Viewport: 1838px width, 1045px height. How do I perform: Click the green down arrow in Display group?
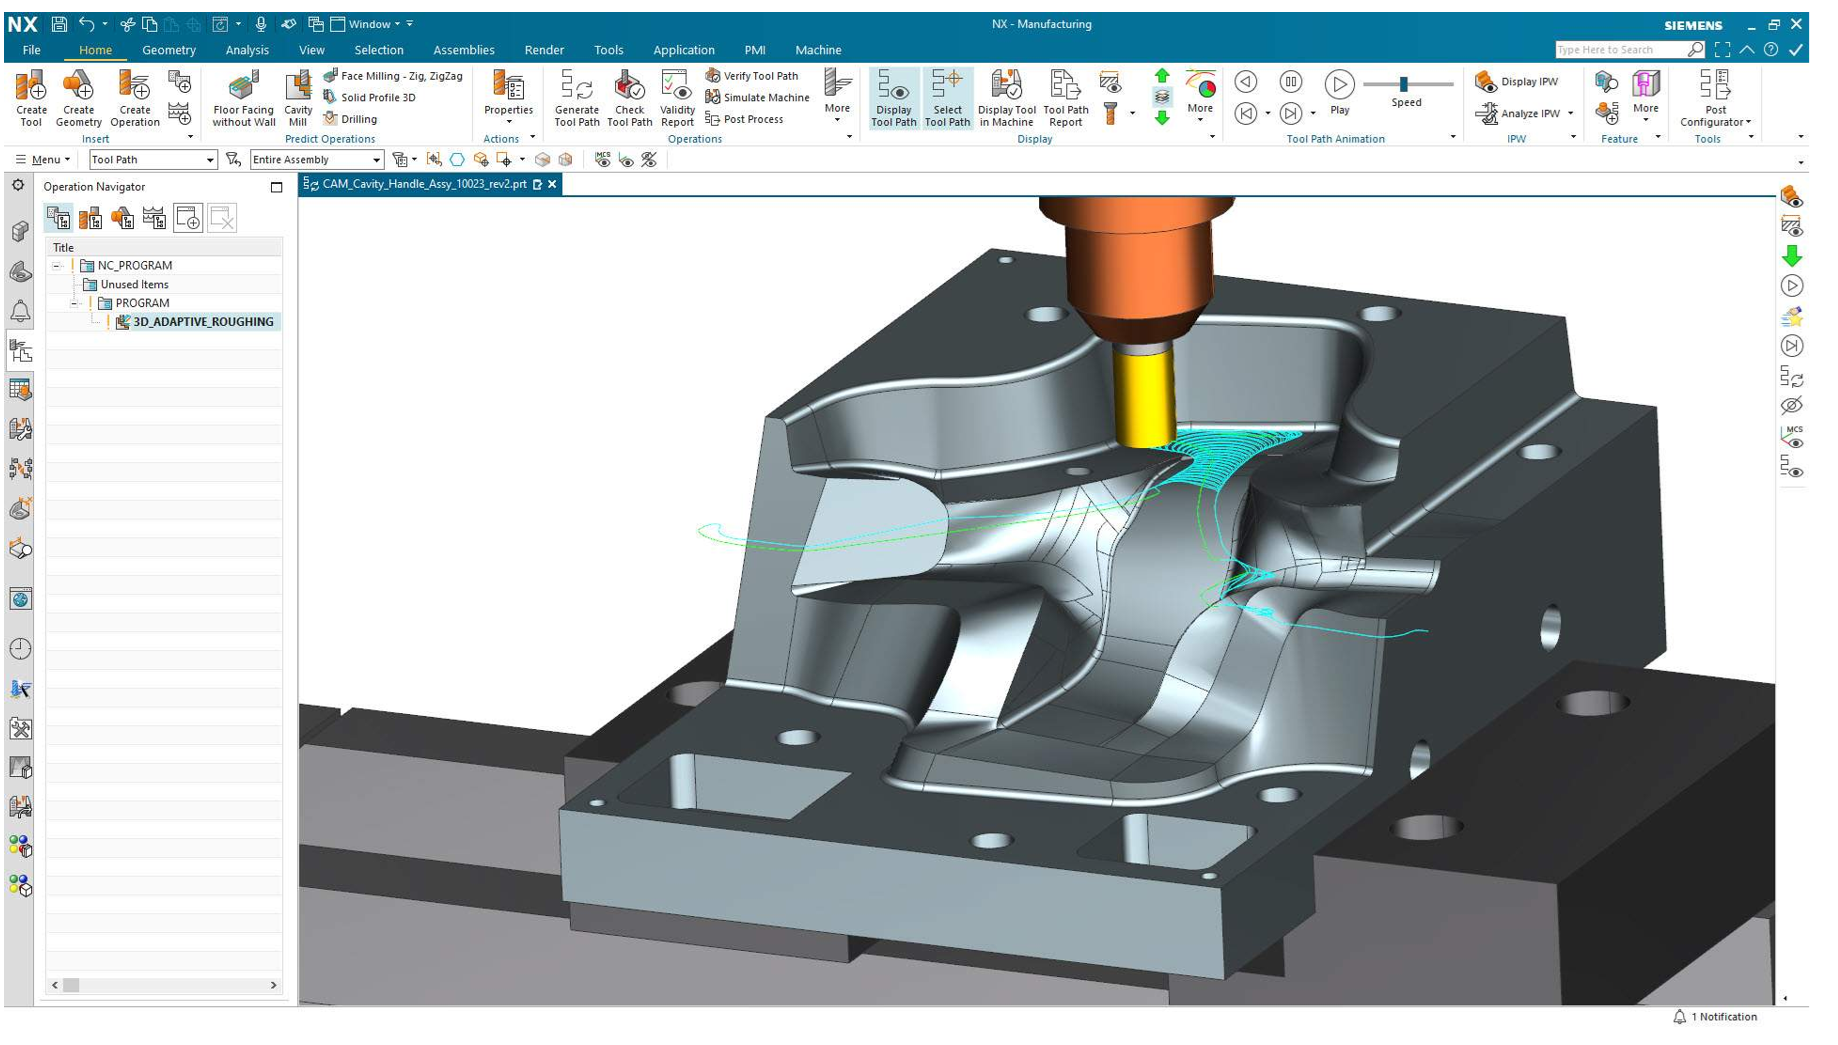click(x=1162, y=118)
